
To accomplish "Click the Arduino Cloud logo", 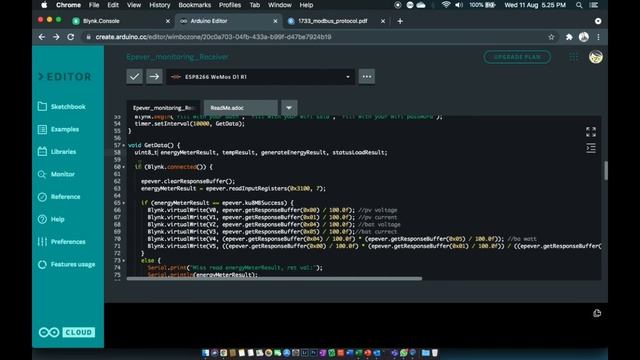I will pyautogui.click(x=67, y=332).
